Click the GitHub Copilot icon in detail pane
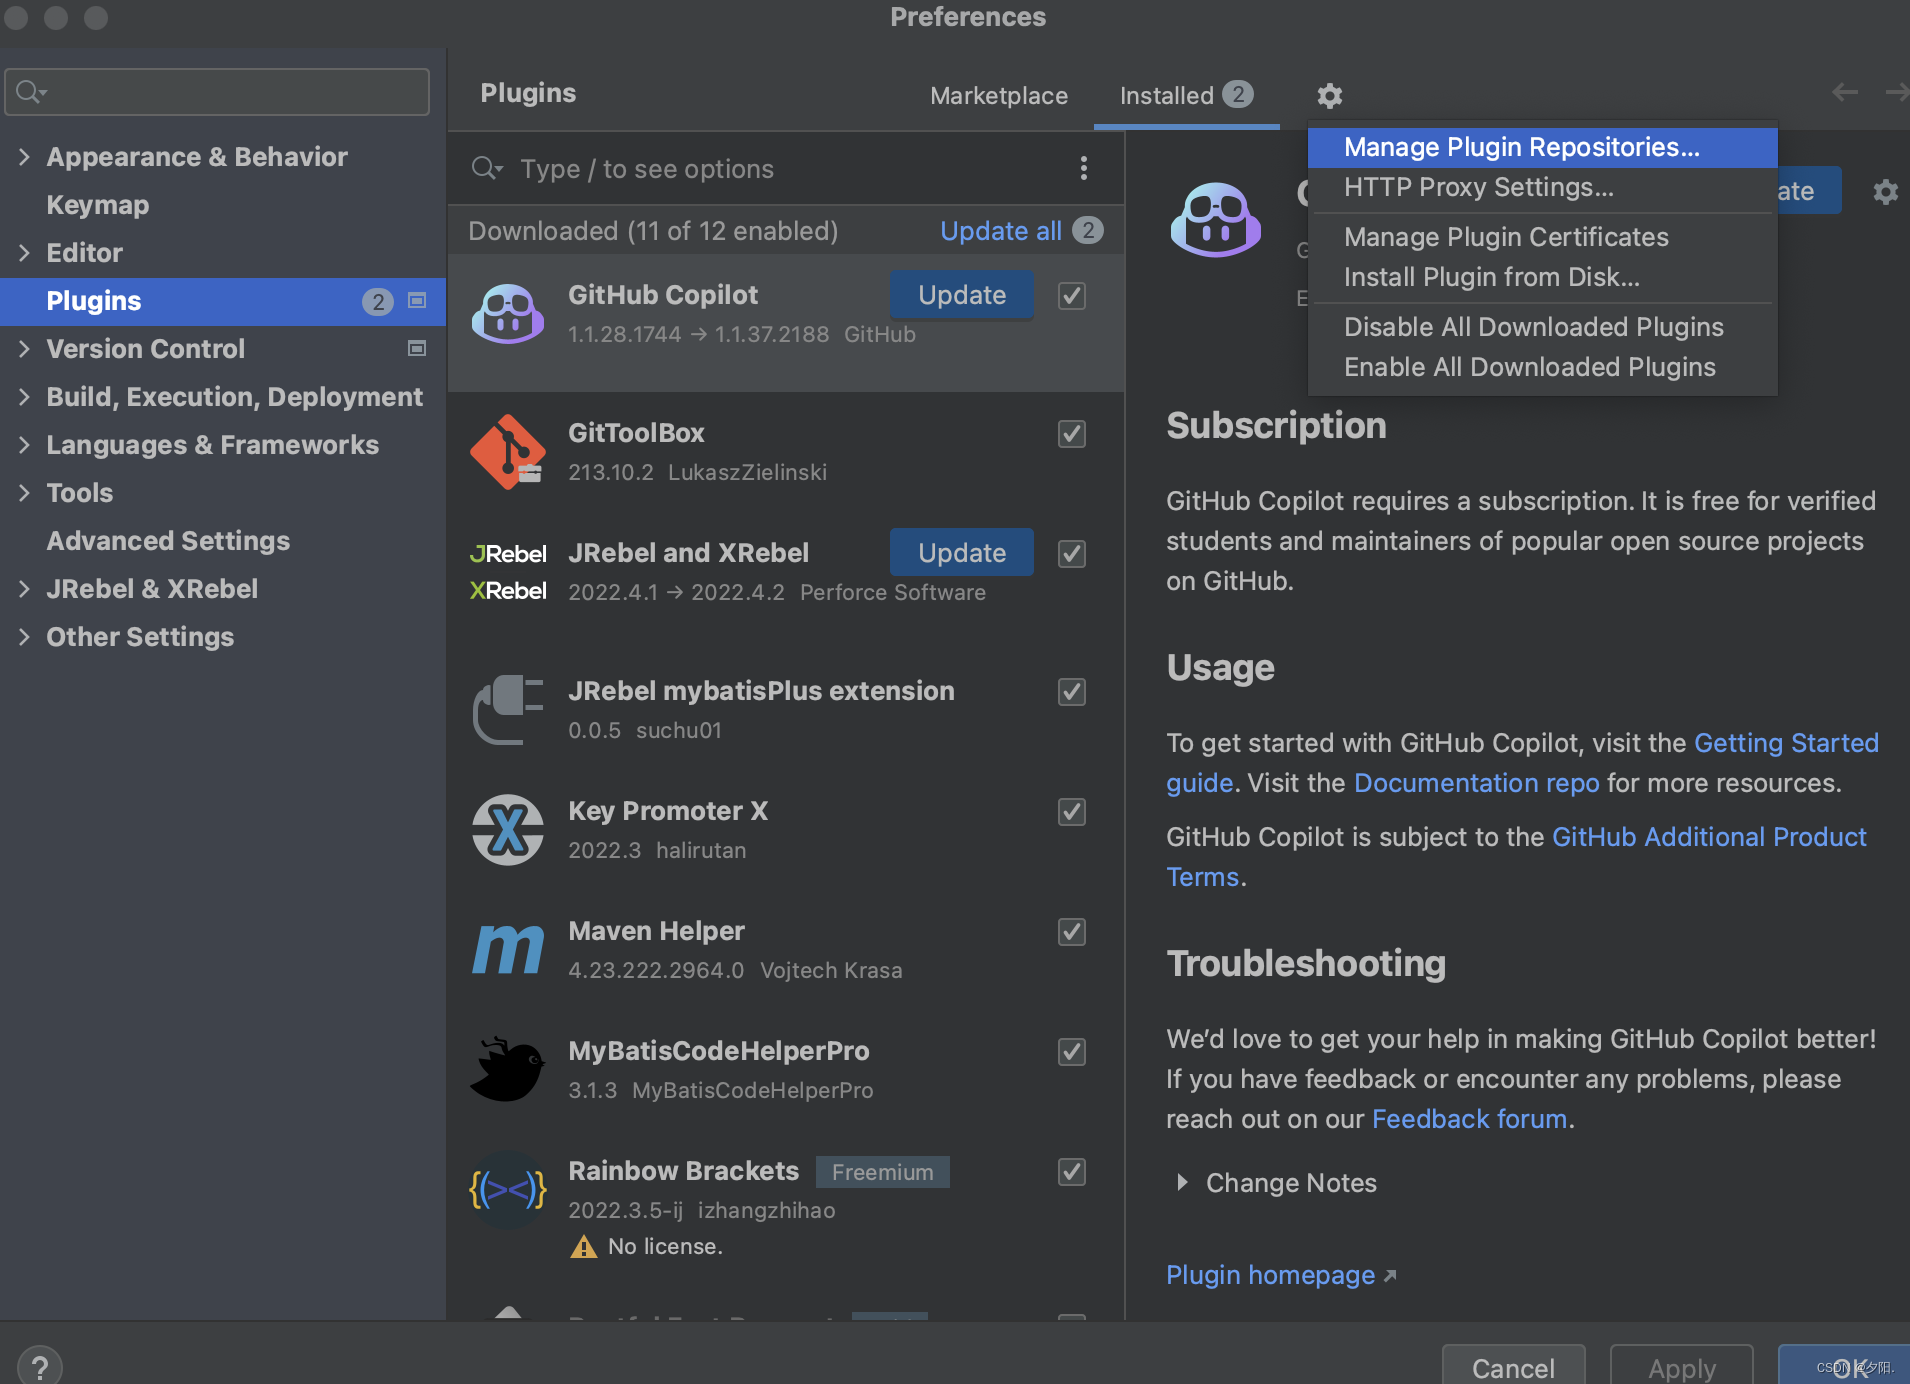This screenshot has width=1910, height=1384. (x=1216, y=219)
